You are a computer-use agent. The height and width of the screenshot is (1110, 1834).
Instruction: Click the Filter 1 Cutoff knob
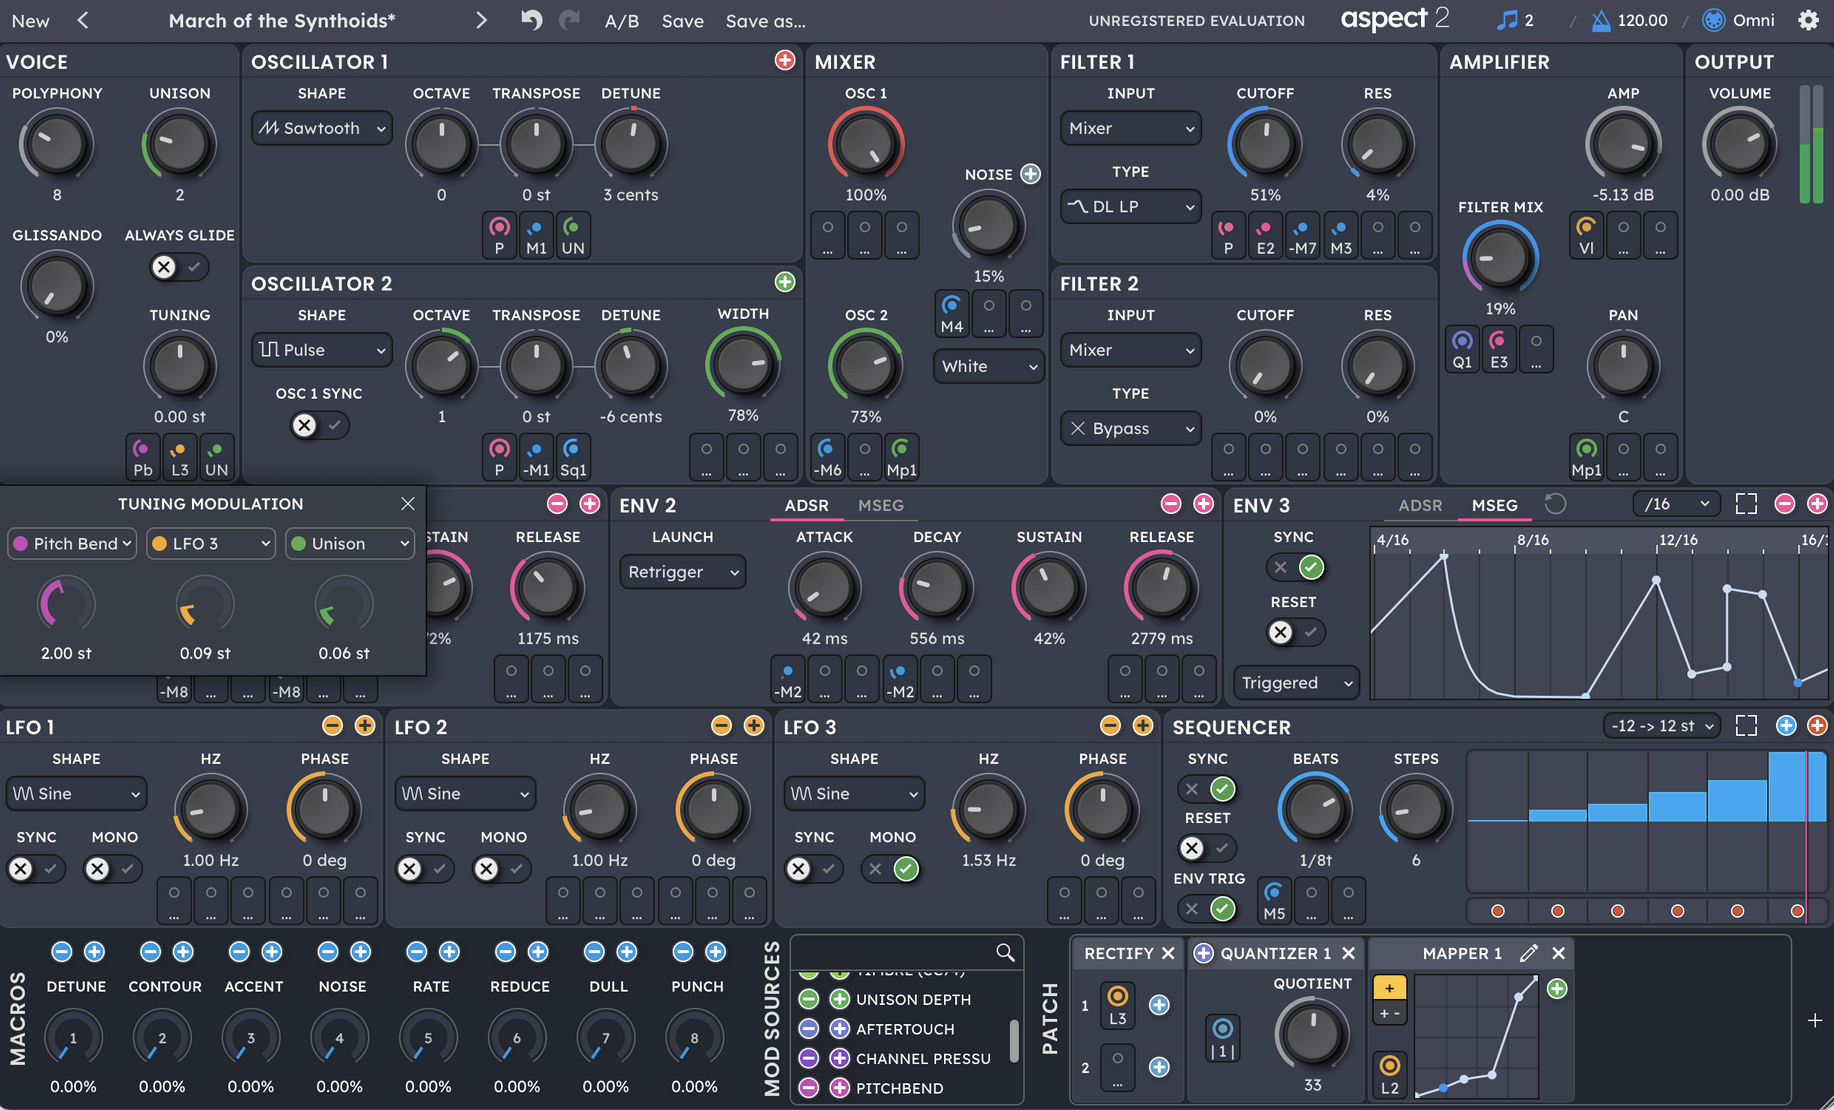pyautogui.click(x=1264, y=144)
